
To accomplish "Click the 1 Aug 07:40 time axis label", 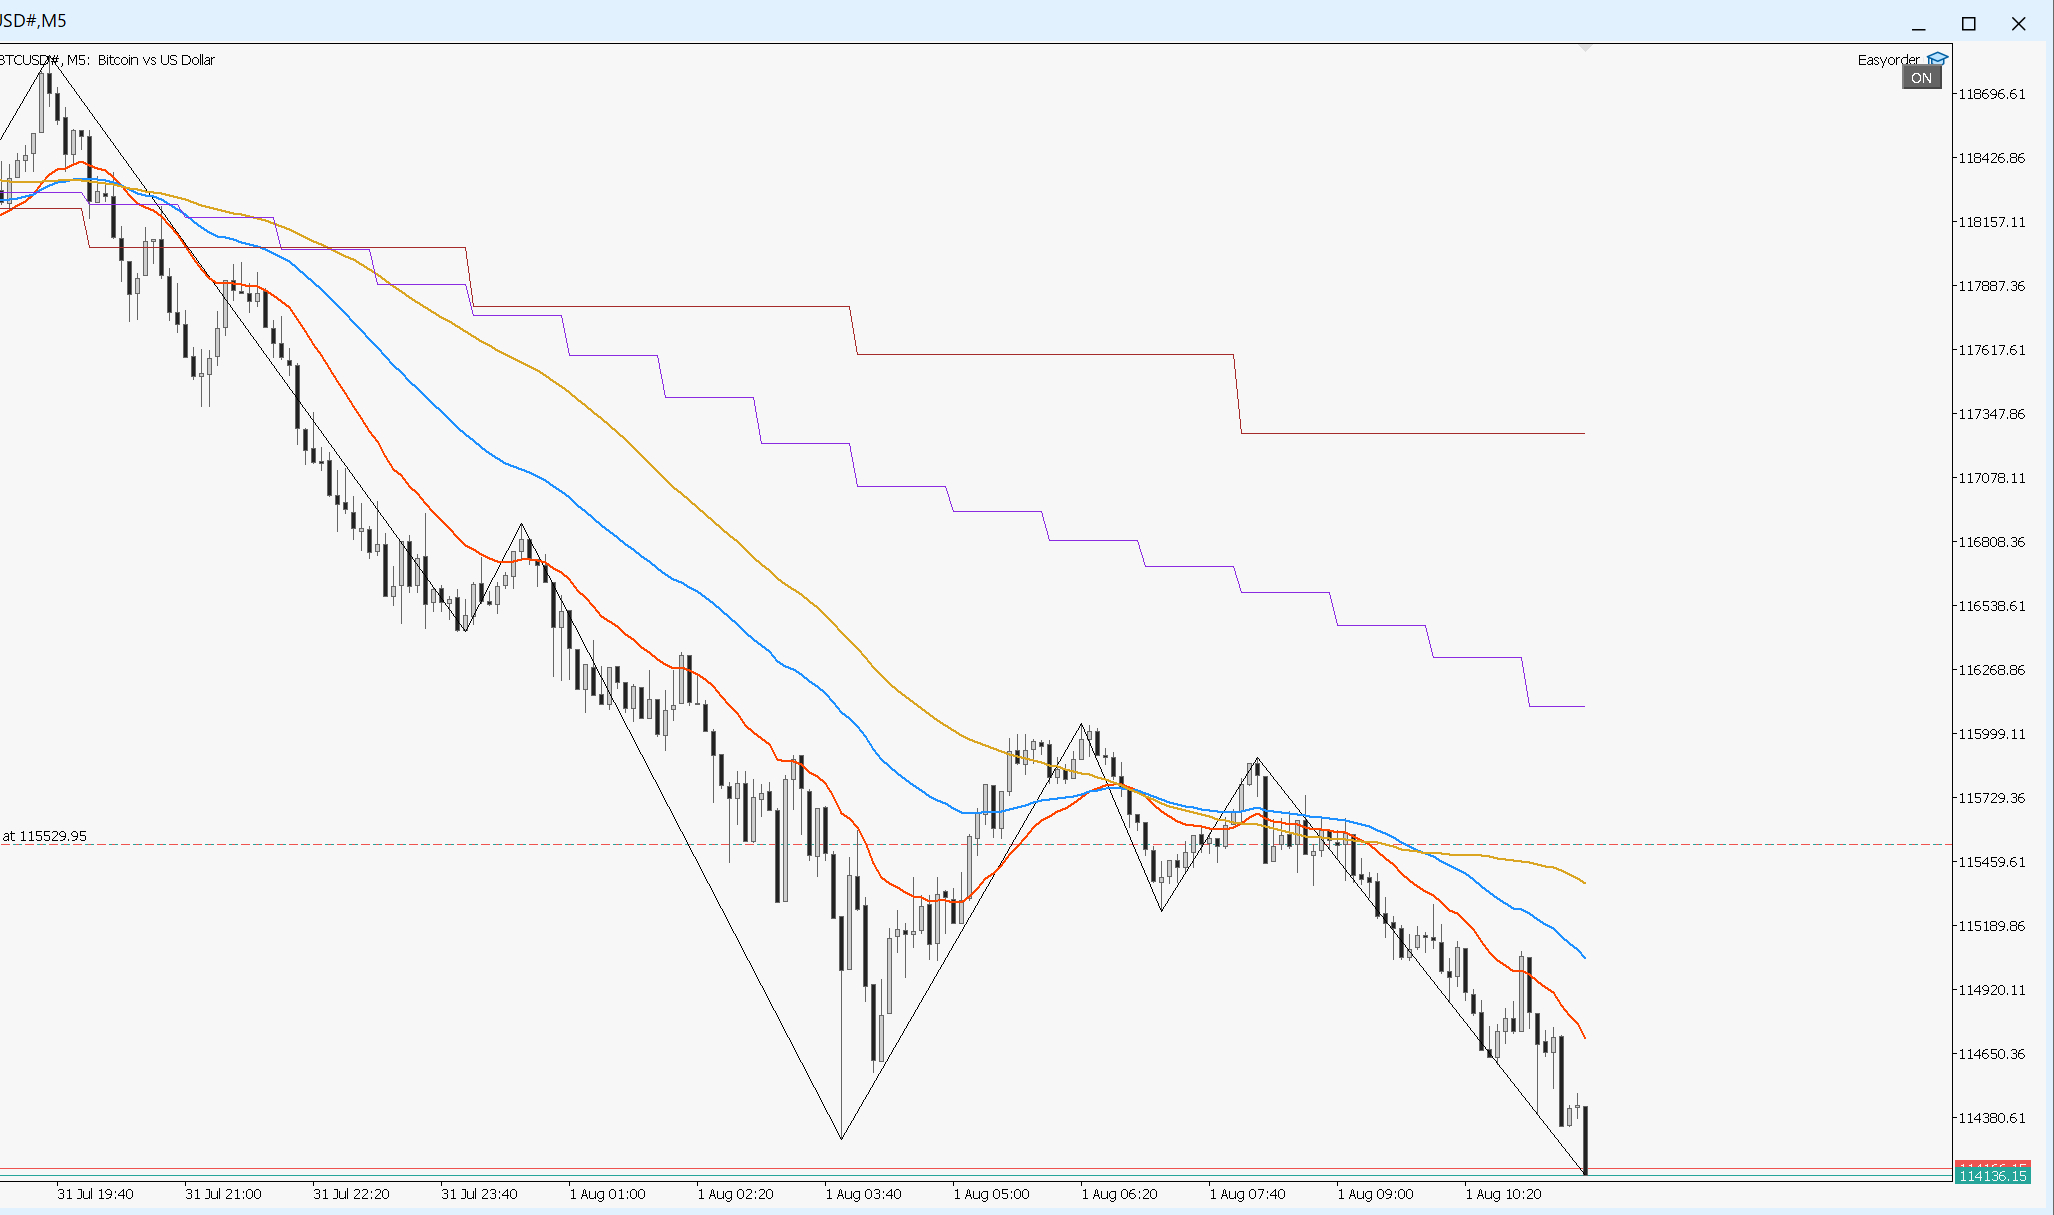I will (1247, 1194).
